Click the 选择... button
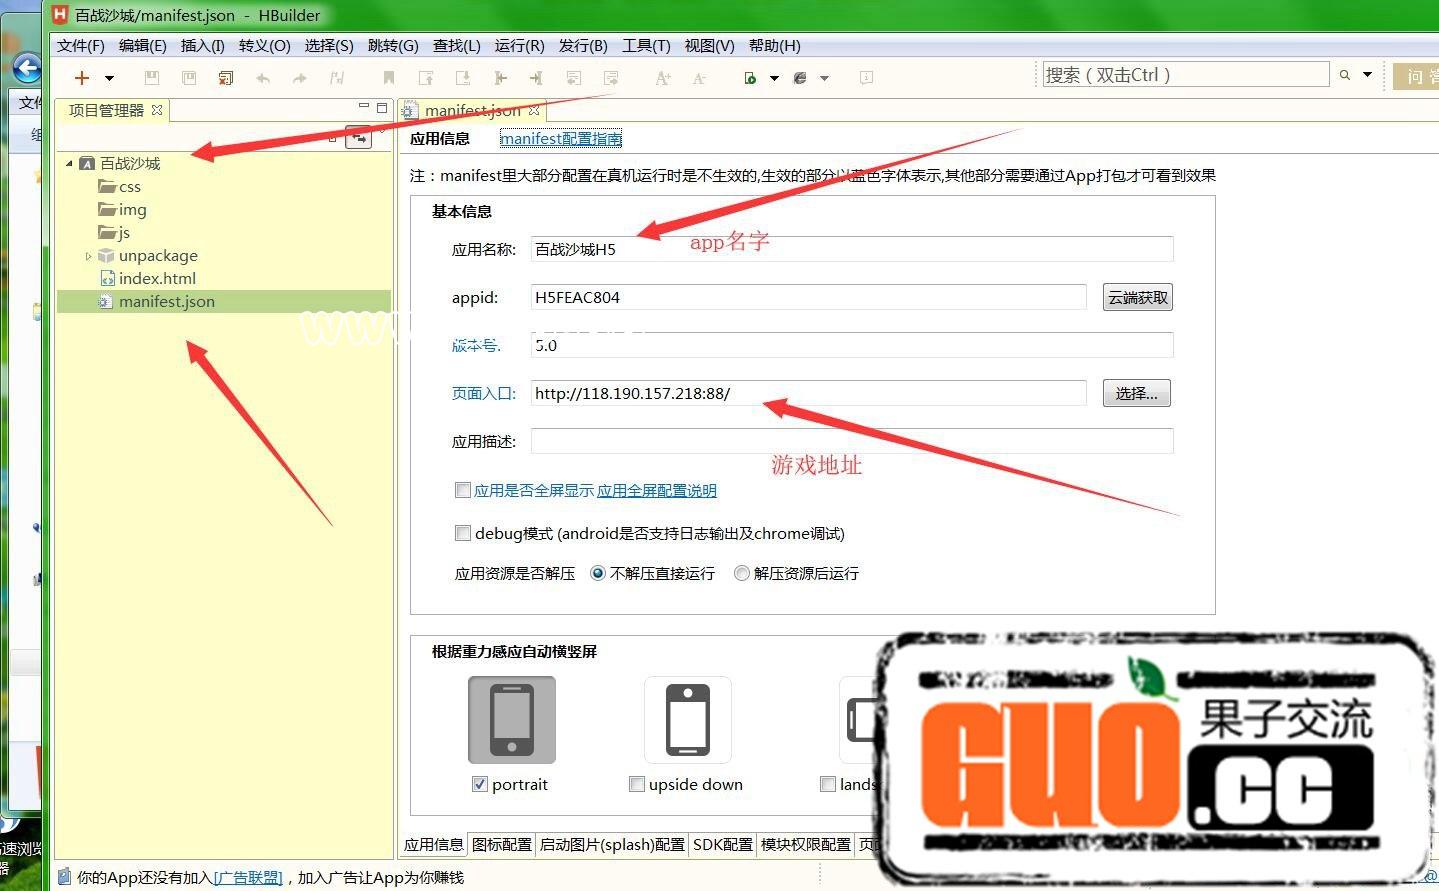Viewport: 1439px width, 891px height. tap(1137, 393)
